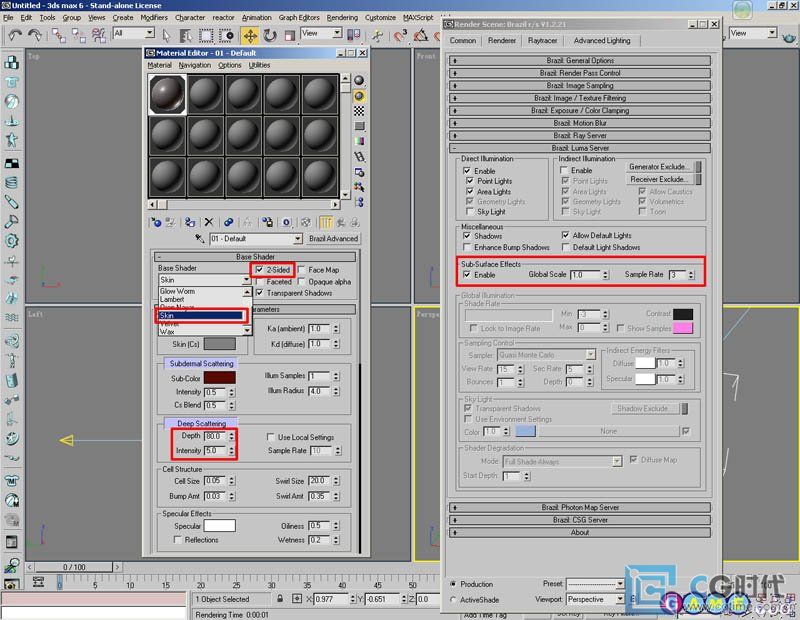Enable Use Local Settings checkbox
Screen dimensions: 800x620
[271, 437]
